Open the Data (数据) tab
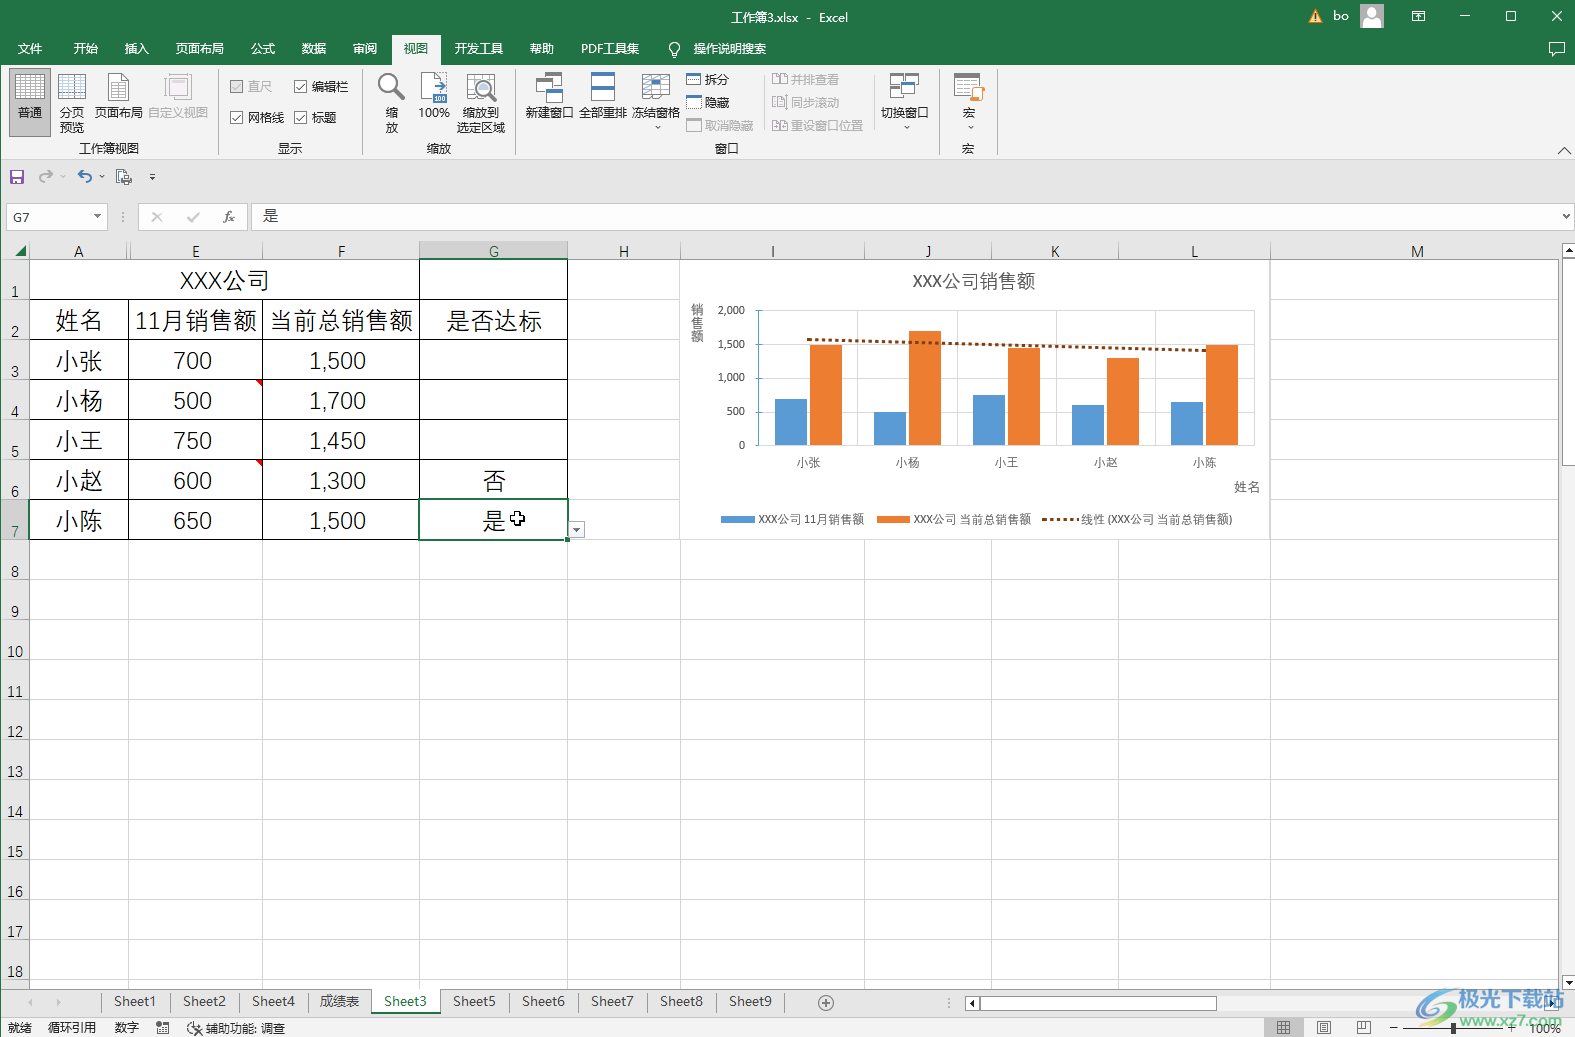The width and height of the screenshot is (1575, 1037). [314, 49]
